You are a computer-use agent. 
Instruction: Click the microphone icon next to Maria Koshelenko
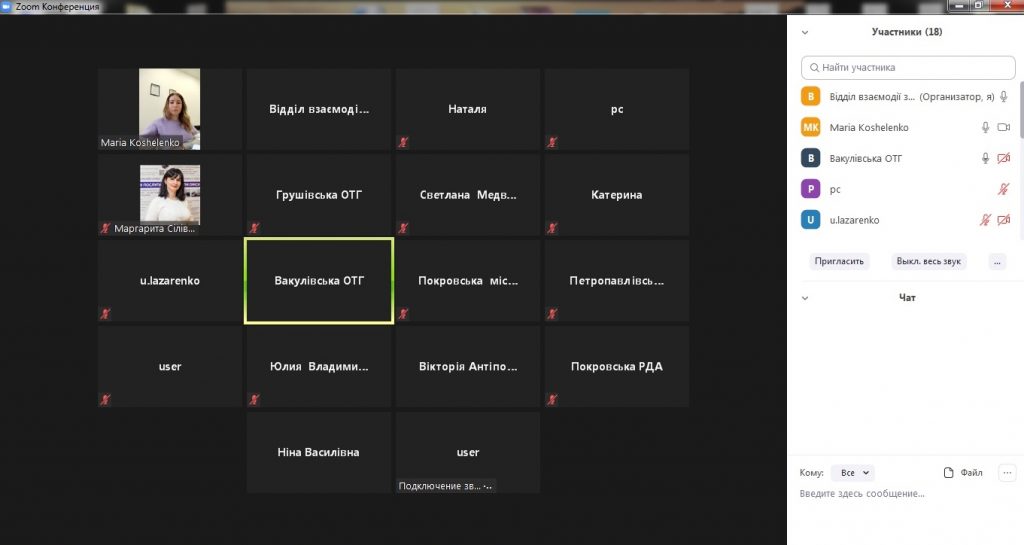[985, 128]
